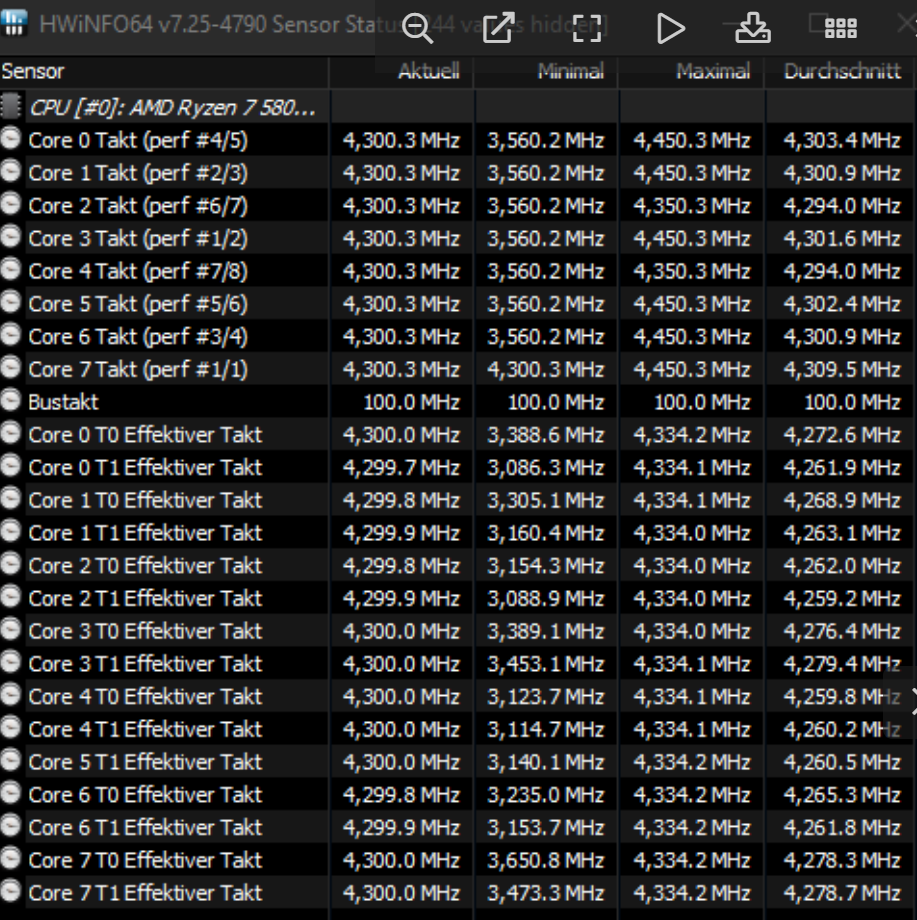Screen dimensions: 917x920
Task: Click Core 0 T1 current value 4,299.7 MHz
Action: click(x=401, y=468)
